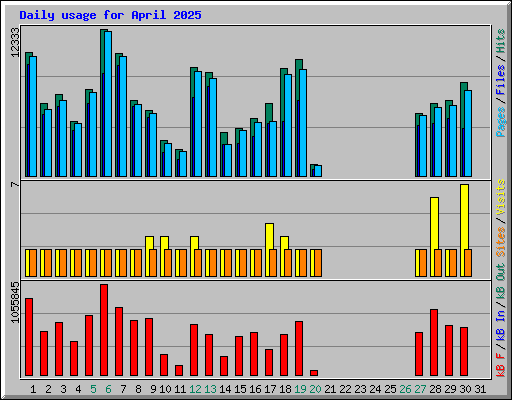The image size is (512, 400).
Task: Click day 30 on the x-axis
Action: 465,389
